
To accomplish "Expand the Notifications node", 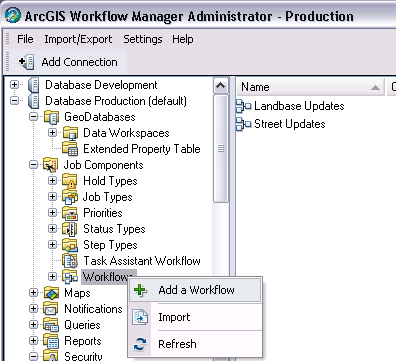I will (x=33, y=309).
